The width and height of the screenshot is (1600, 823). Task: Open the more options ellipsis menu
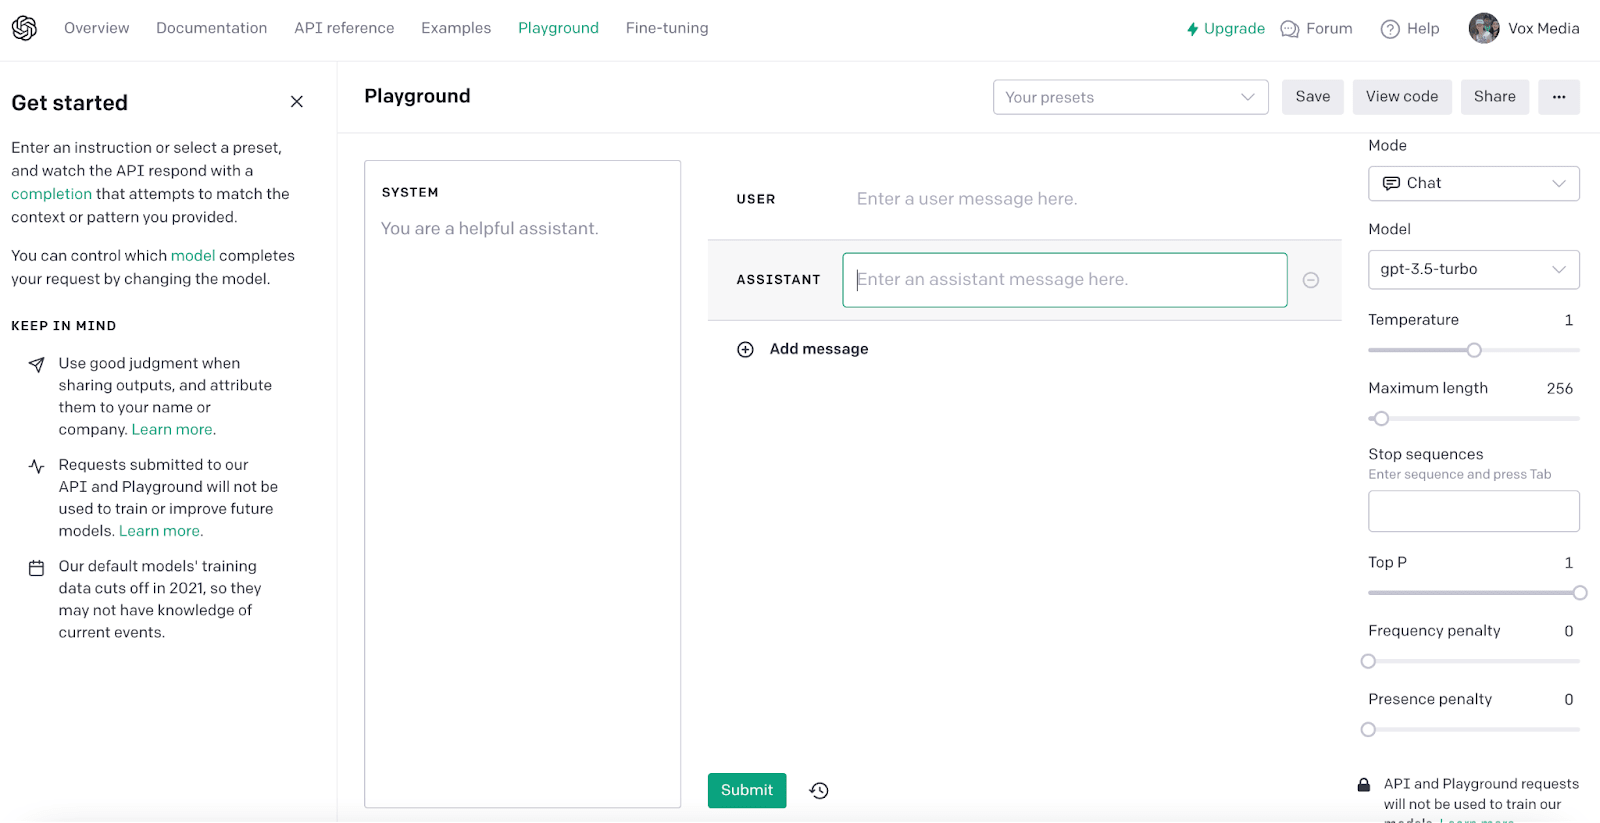click(x=1559, y=97)
